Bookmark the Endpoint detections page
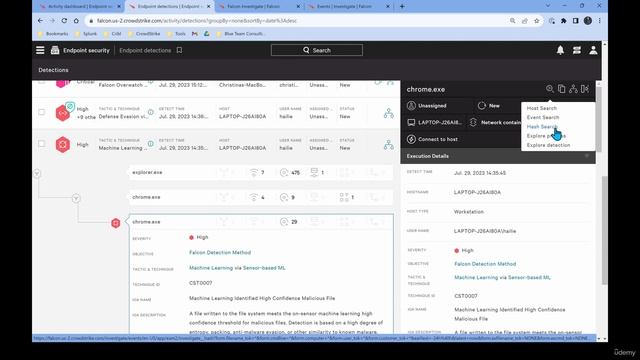The width and height of the screenshot is (640, 360). pos(179,50)
